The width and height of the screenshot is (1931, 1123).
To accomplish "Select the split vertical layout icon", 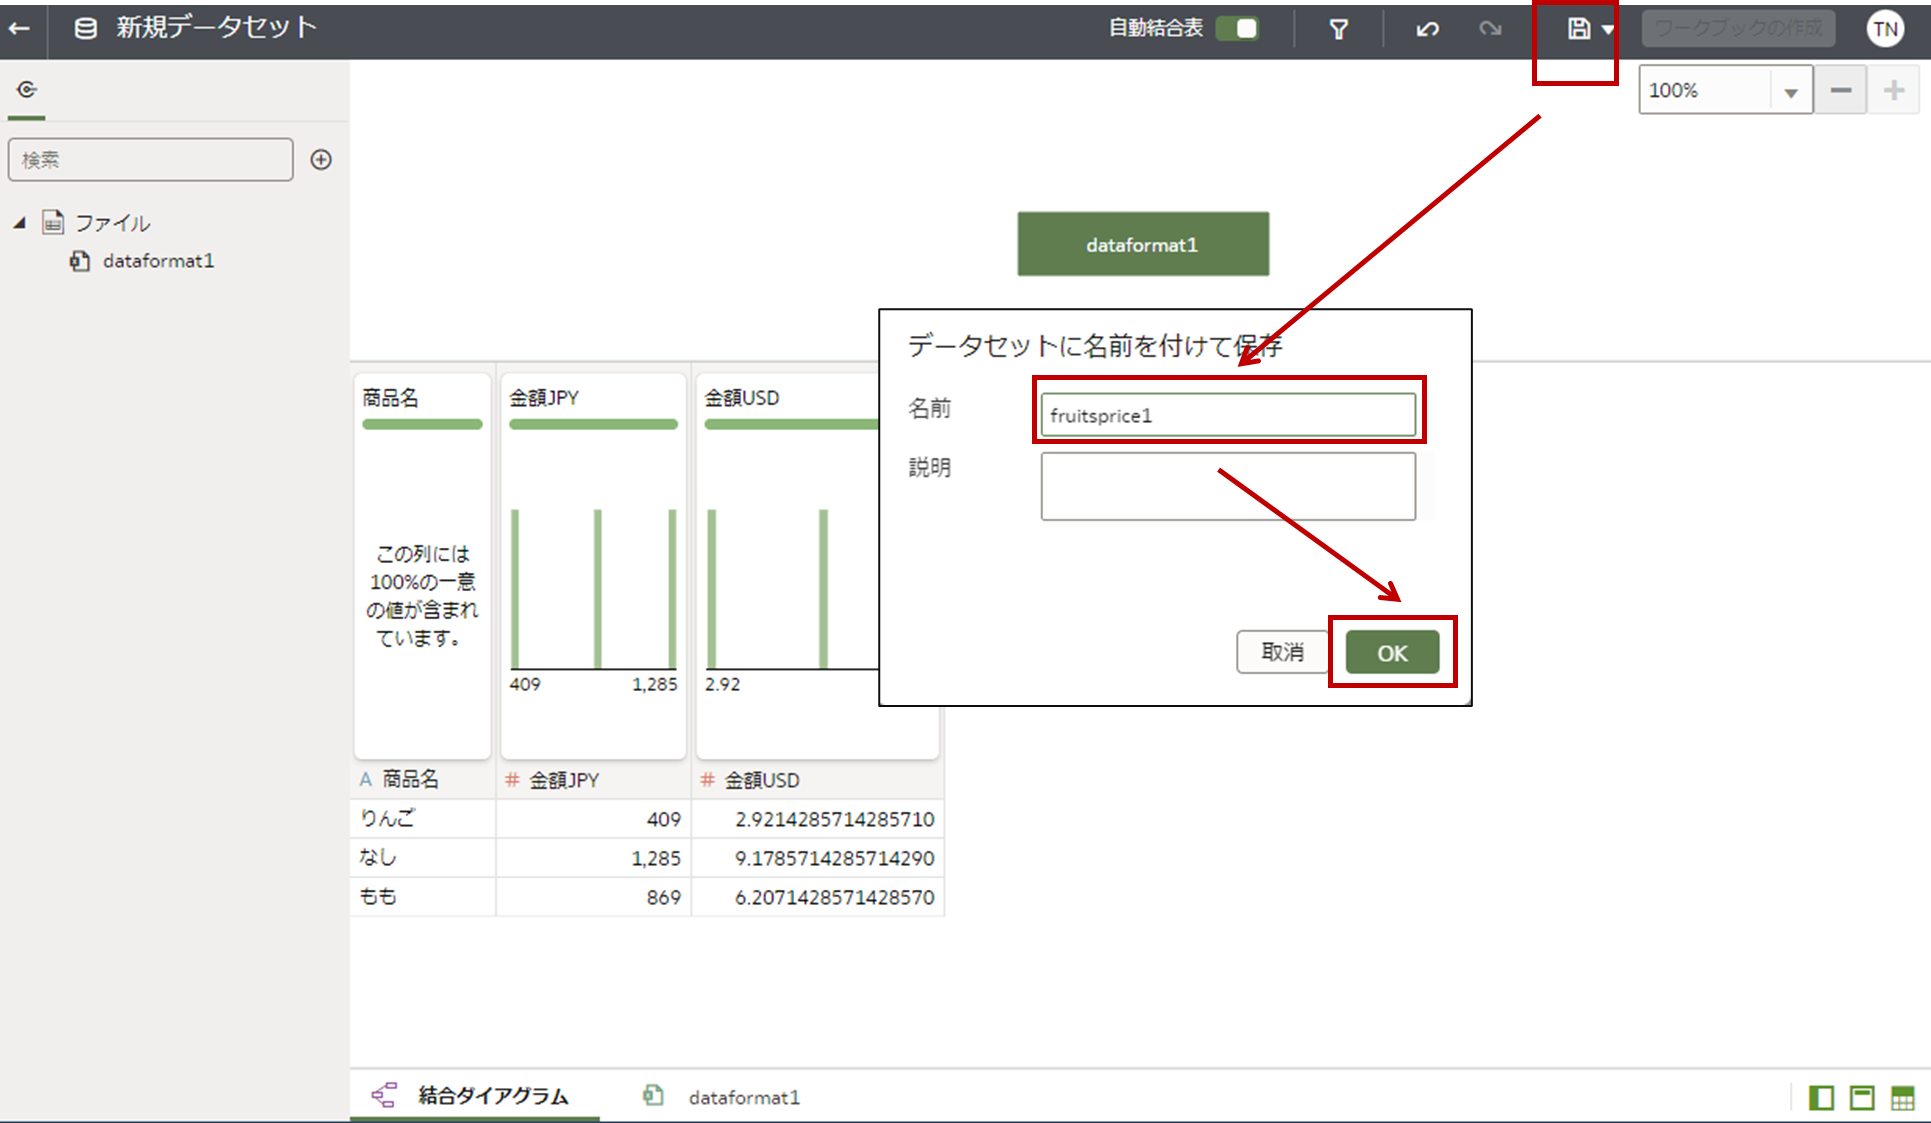I will click(x=1821, y=1097).
